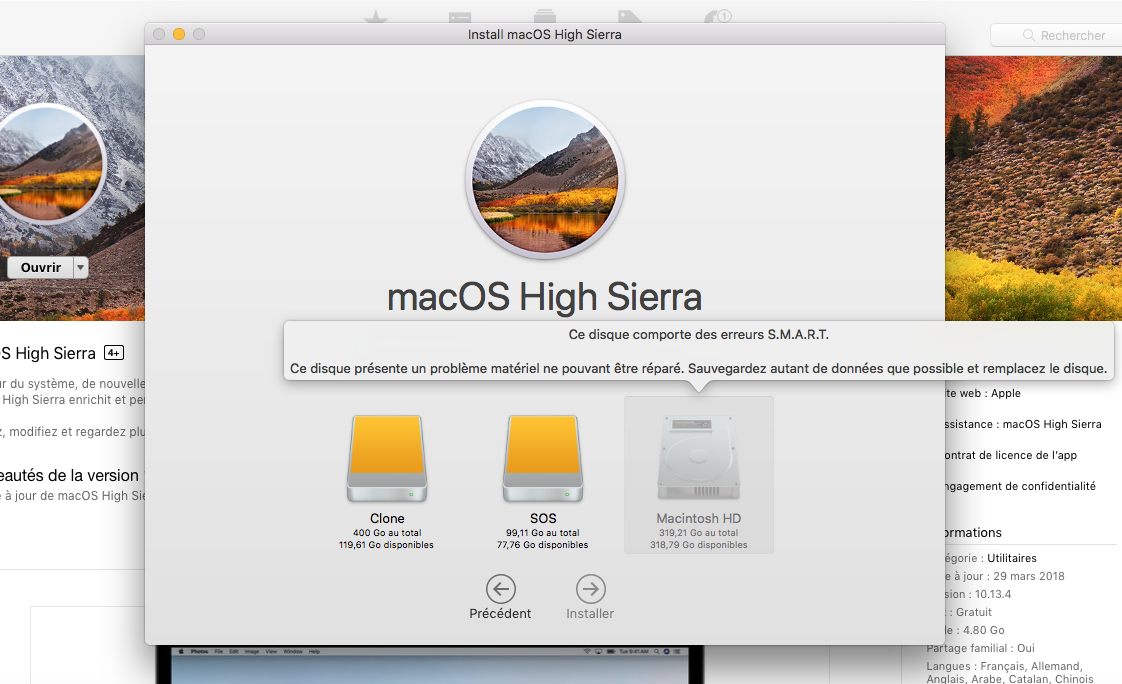This screenshot has width=1122, height=684.
Task: Click the Précédent label
Action: [x=500, y=613]
